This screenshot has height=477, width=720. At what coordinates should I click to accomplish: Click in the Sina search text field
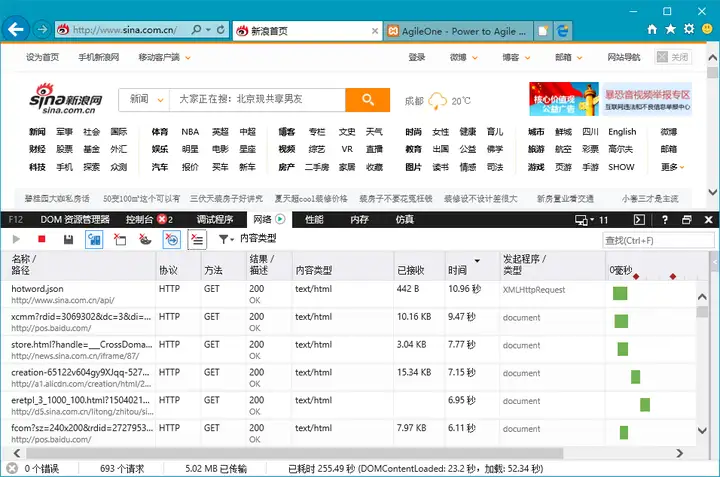point(257,100)
